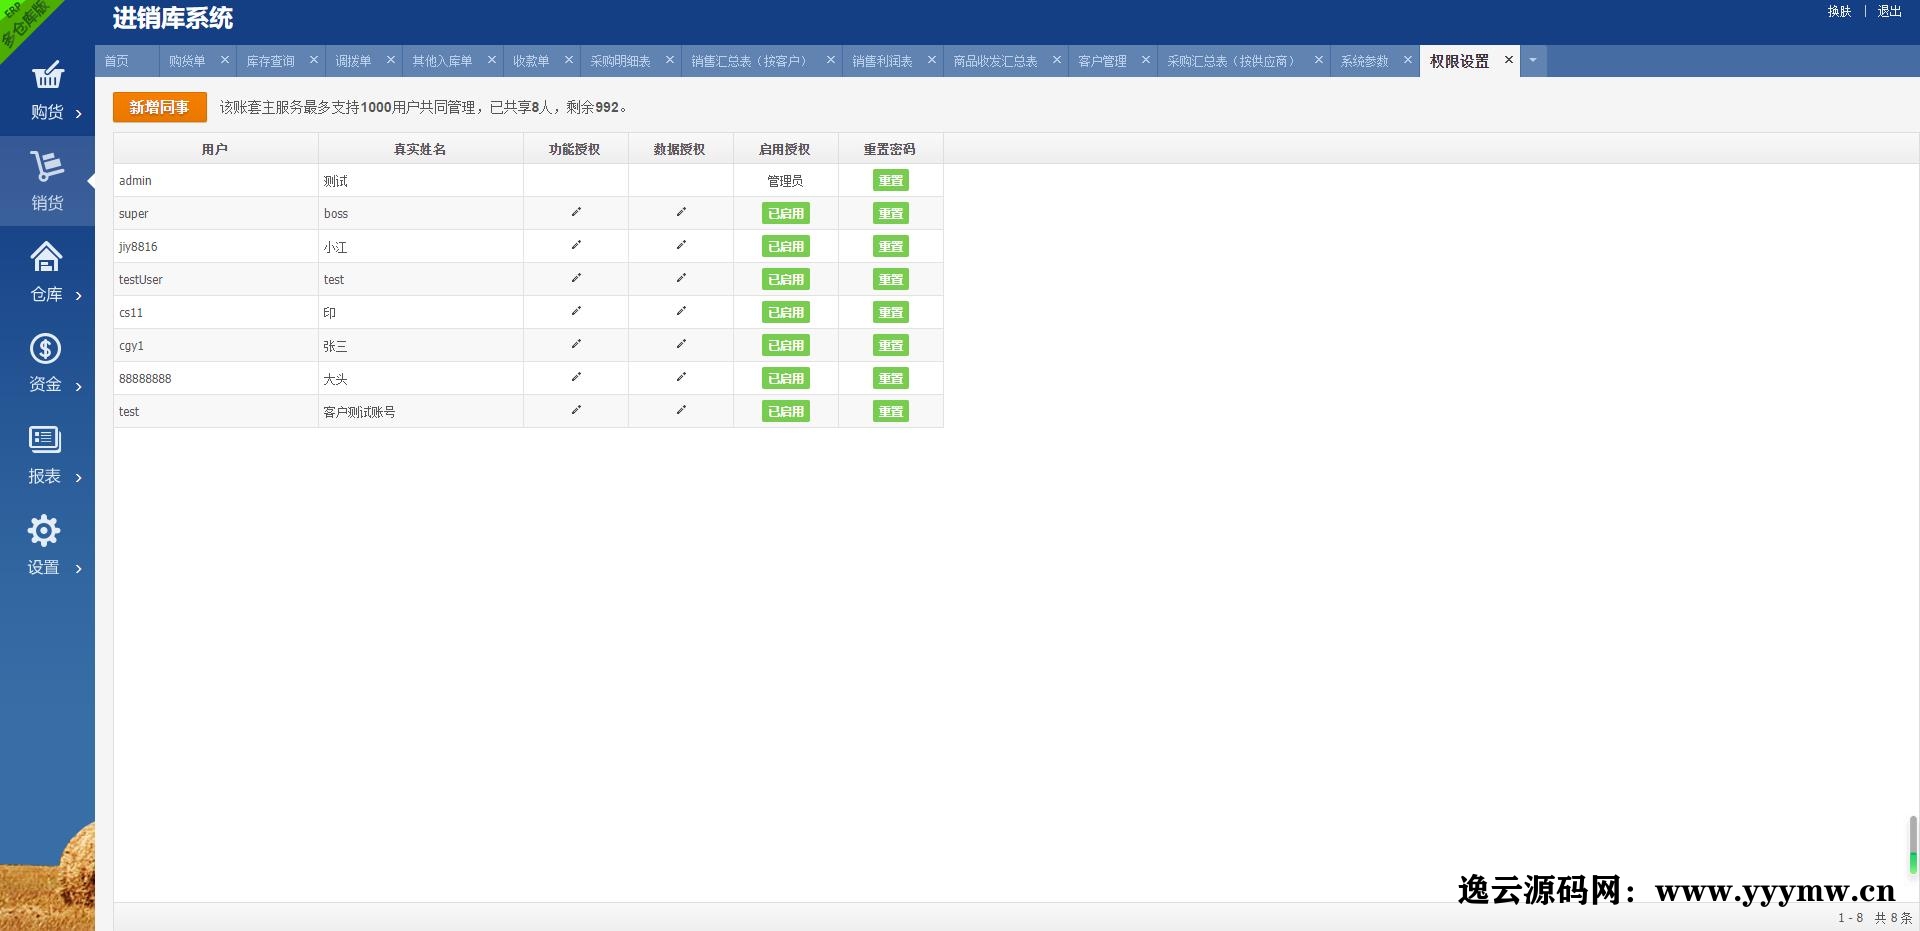Image resolution: width=1920 pixels, height=931 pixels.
Task: Edit function permission for 88888888
Action: click(x=576, y=377)
